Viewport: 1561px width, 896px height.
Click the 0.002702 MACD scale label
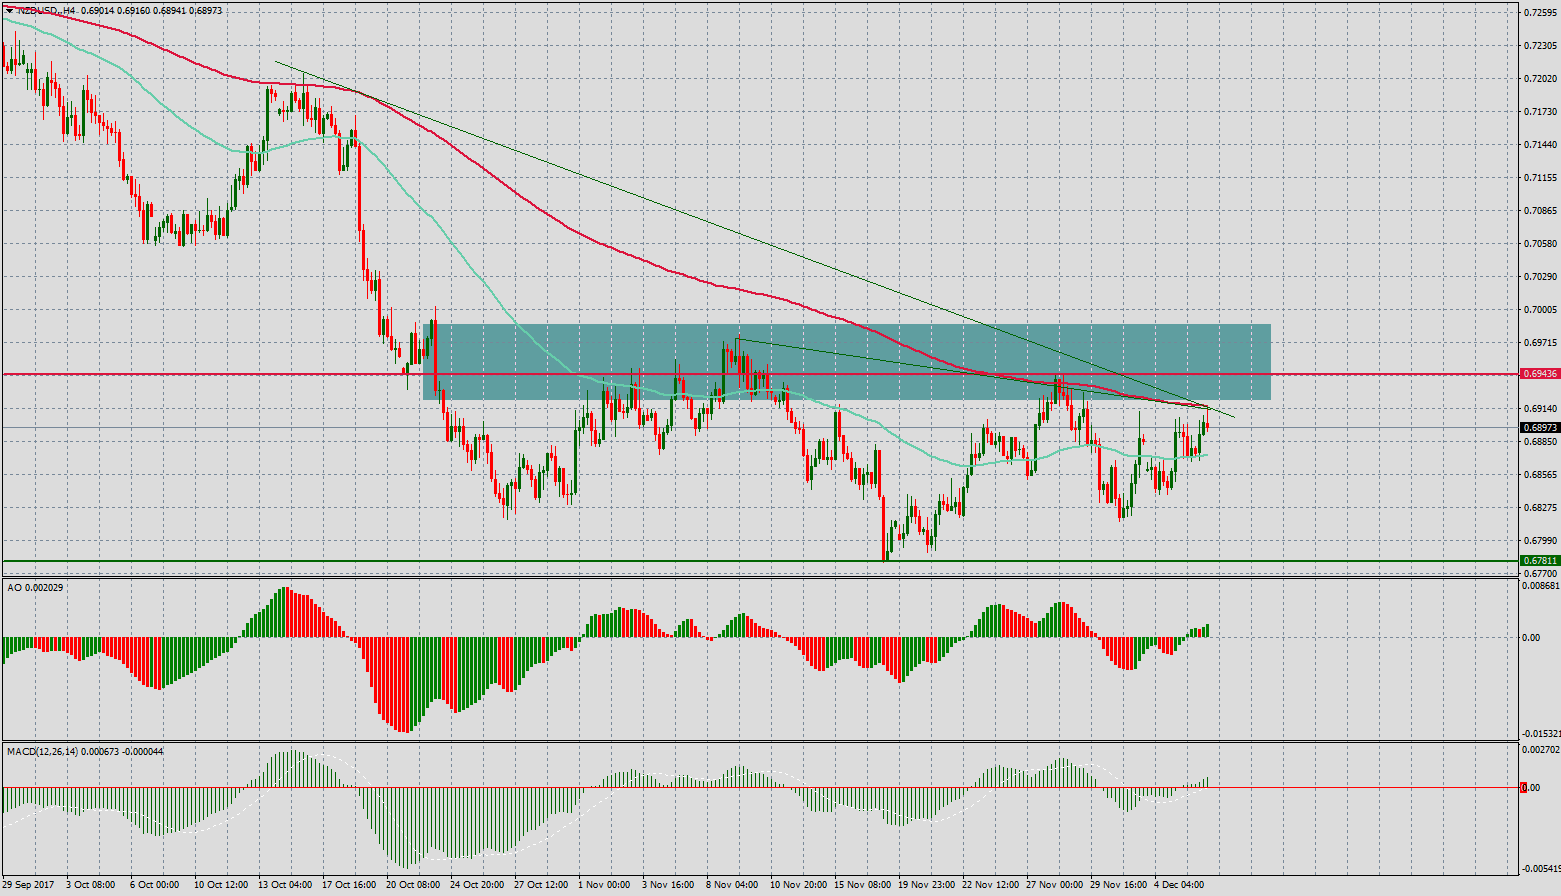click(x=1540, y=749)
